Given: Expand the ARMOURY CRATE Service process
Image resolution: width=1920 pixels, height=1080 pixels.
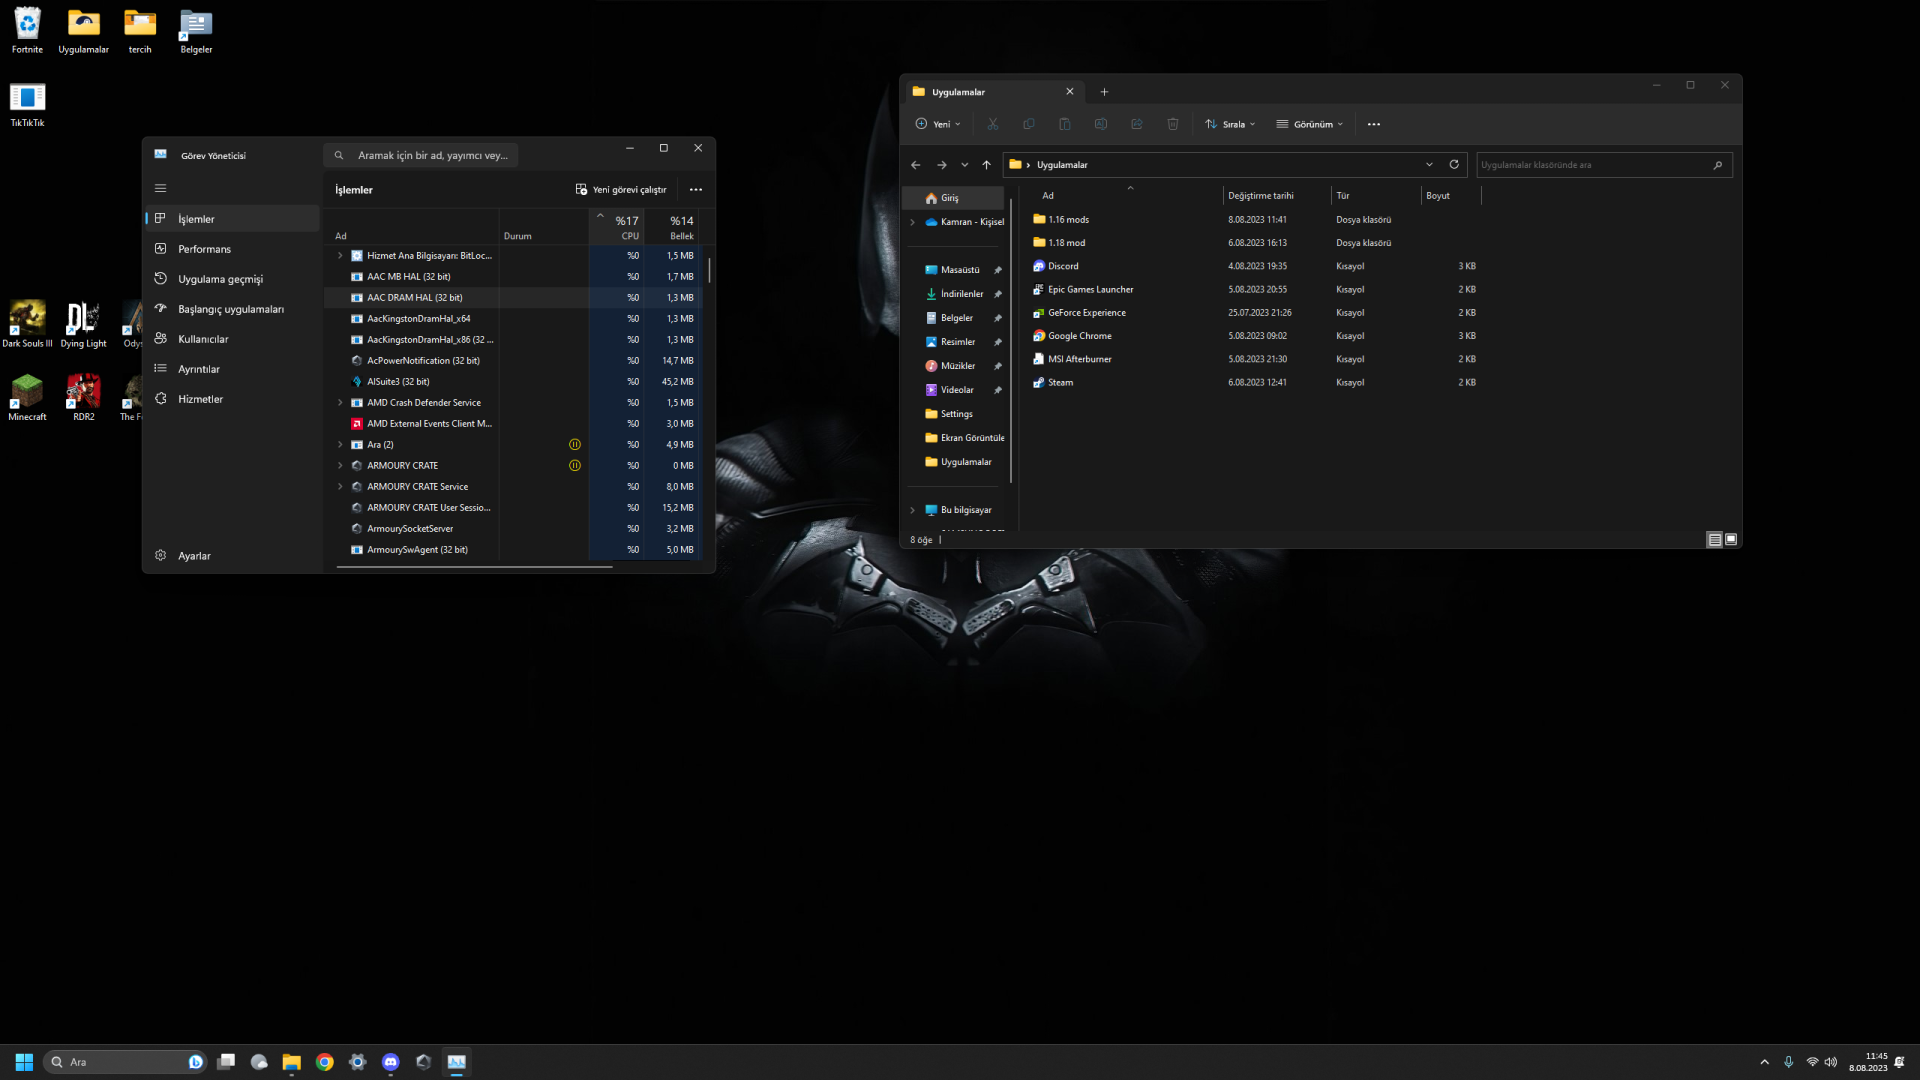Looking at the screenshot, I should click(340, 487).
